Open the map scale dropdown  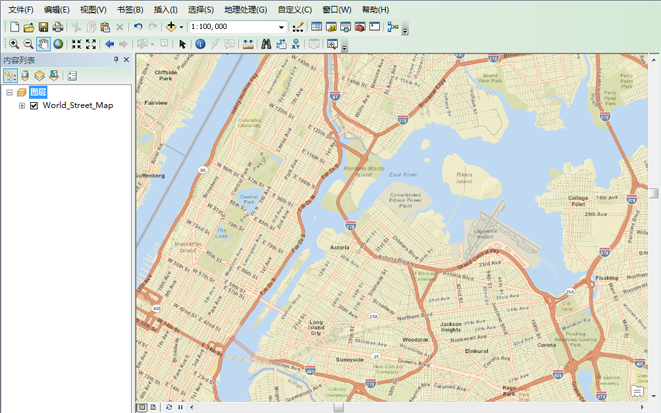pyautogui.click(x=282, y=27)
